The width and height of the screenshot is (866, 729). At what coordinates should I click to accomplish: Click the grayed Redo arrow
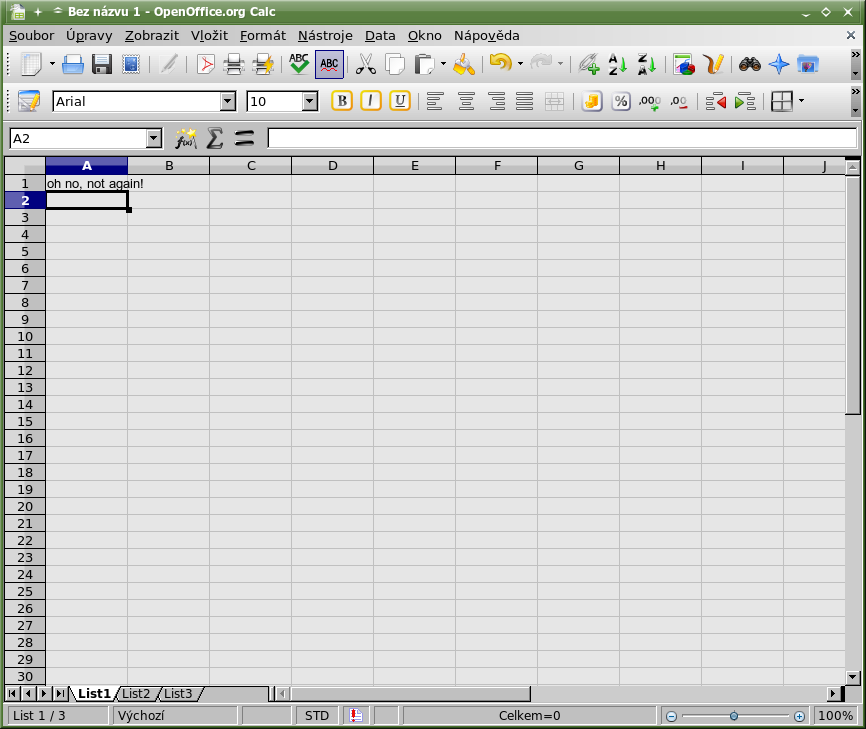[x=541, y=63]
